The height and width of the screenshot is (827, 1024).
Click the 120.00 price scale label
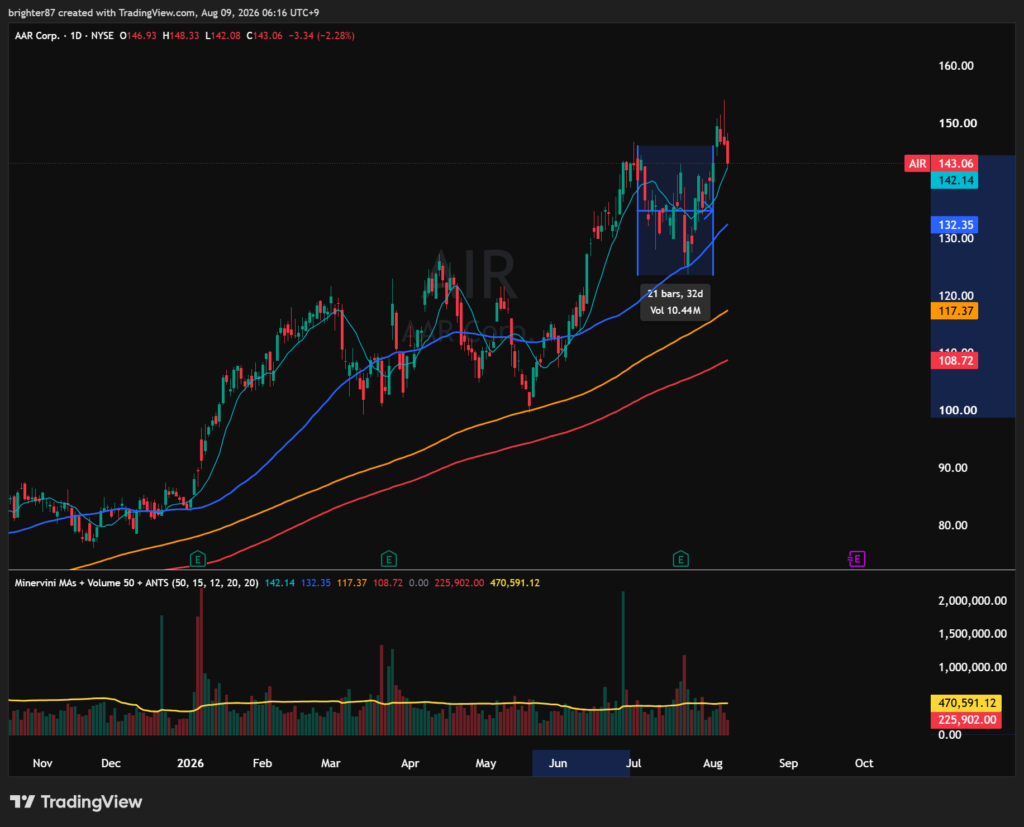coord(955,296)
